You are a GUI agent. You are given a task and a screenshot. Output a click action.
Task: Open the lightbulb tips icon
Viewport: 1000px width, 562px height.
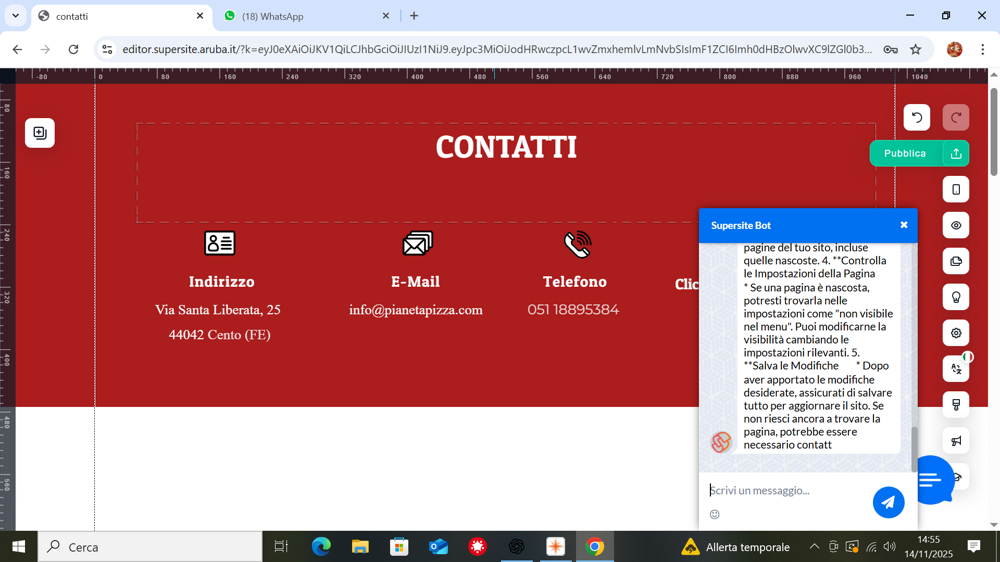pyautogui.click(x=956, y=298)
